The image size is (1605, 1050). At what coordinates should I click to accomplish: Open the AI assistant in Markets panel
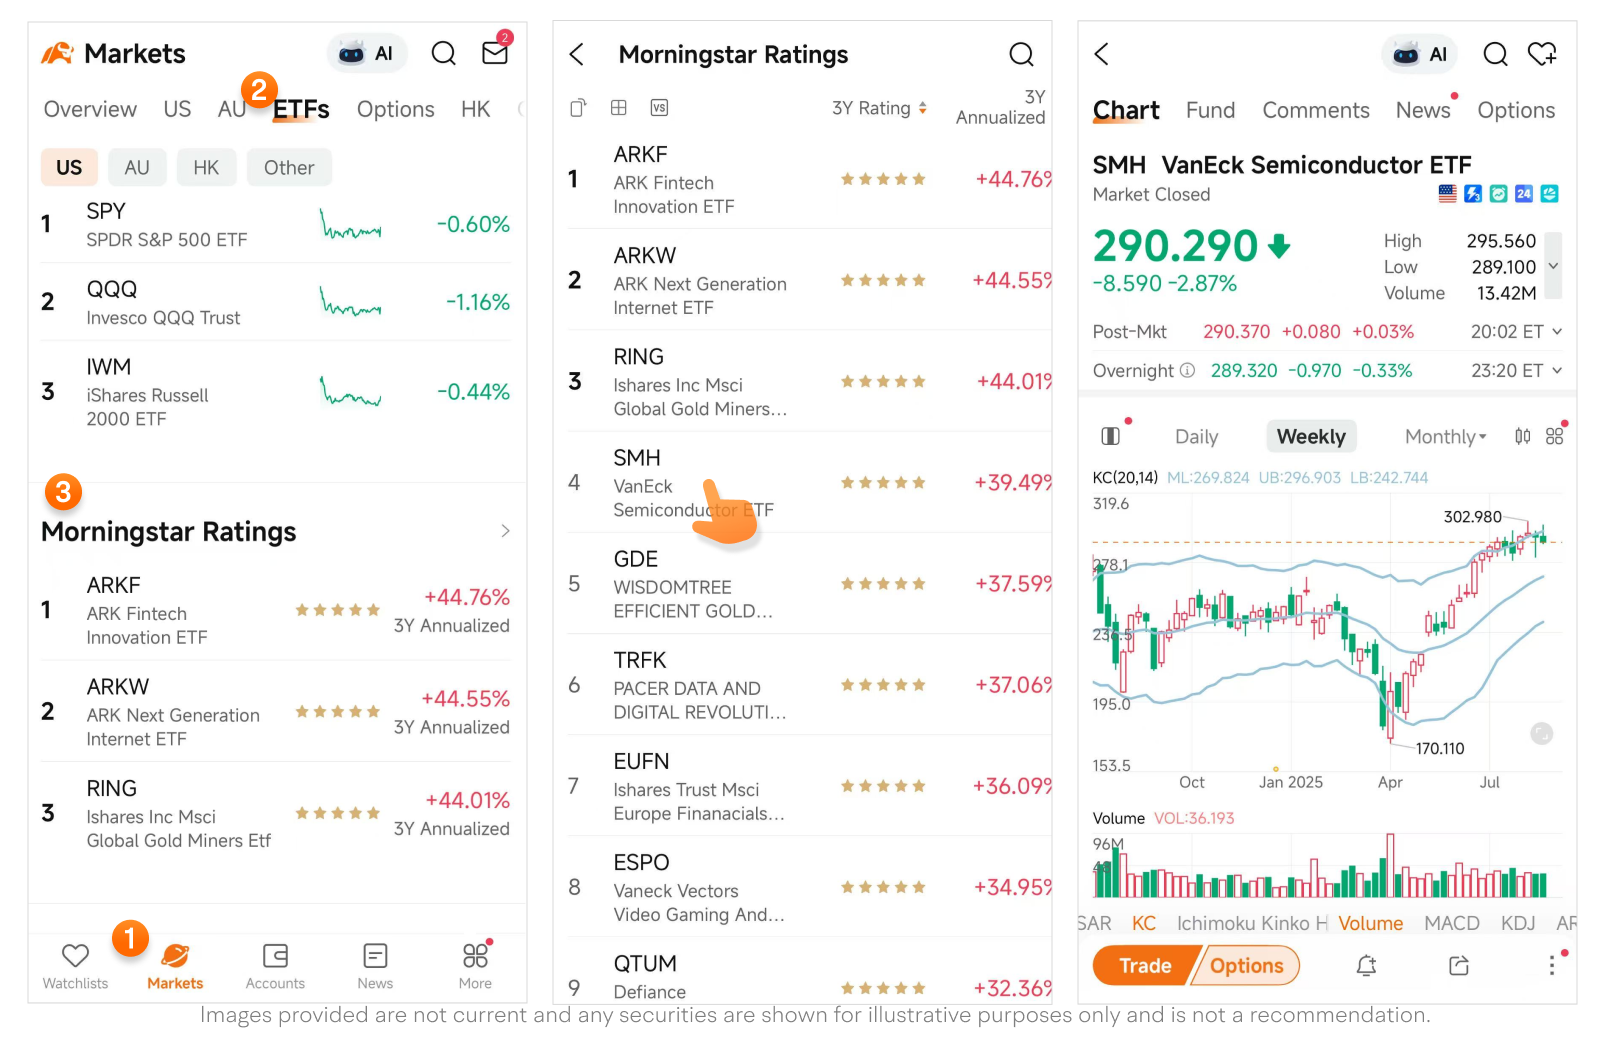367,53
